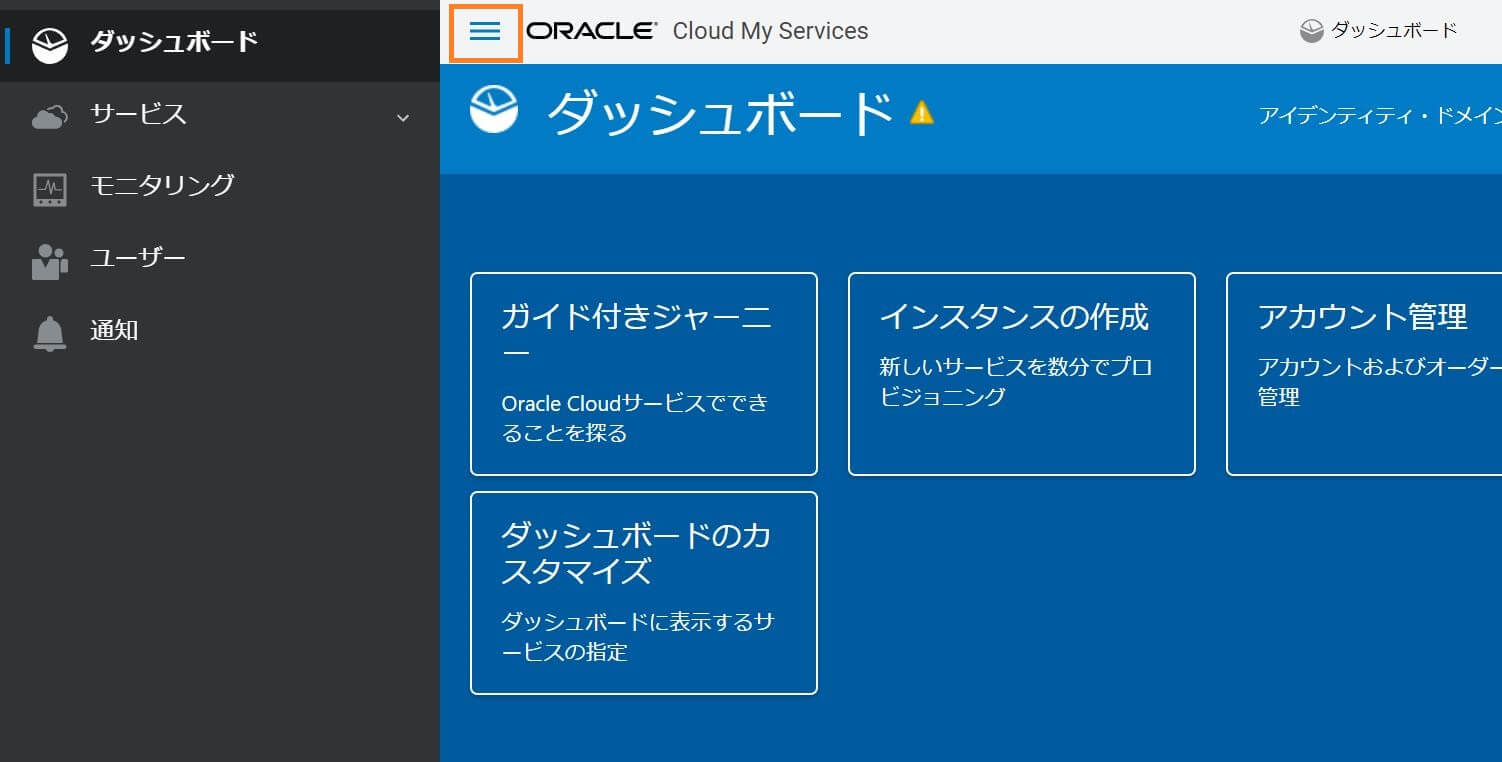Click the '新しいサービスを数分でプロビジョニング' text
This screenshot has width=1502, height=762.
(1015, 382)
